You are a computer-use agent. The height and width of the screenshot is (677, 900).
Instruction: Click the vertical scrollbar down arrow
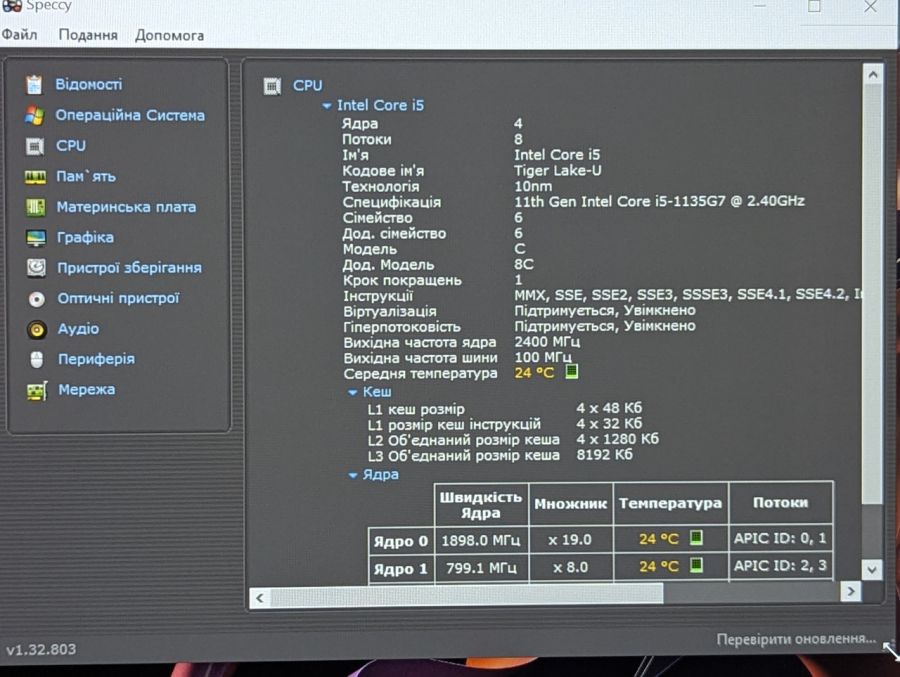pyautogui.click(x=872, y=569)
